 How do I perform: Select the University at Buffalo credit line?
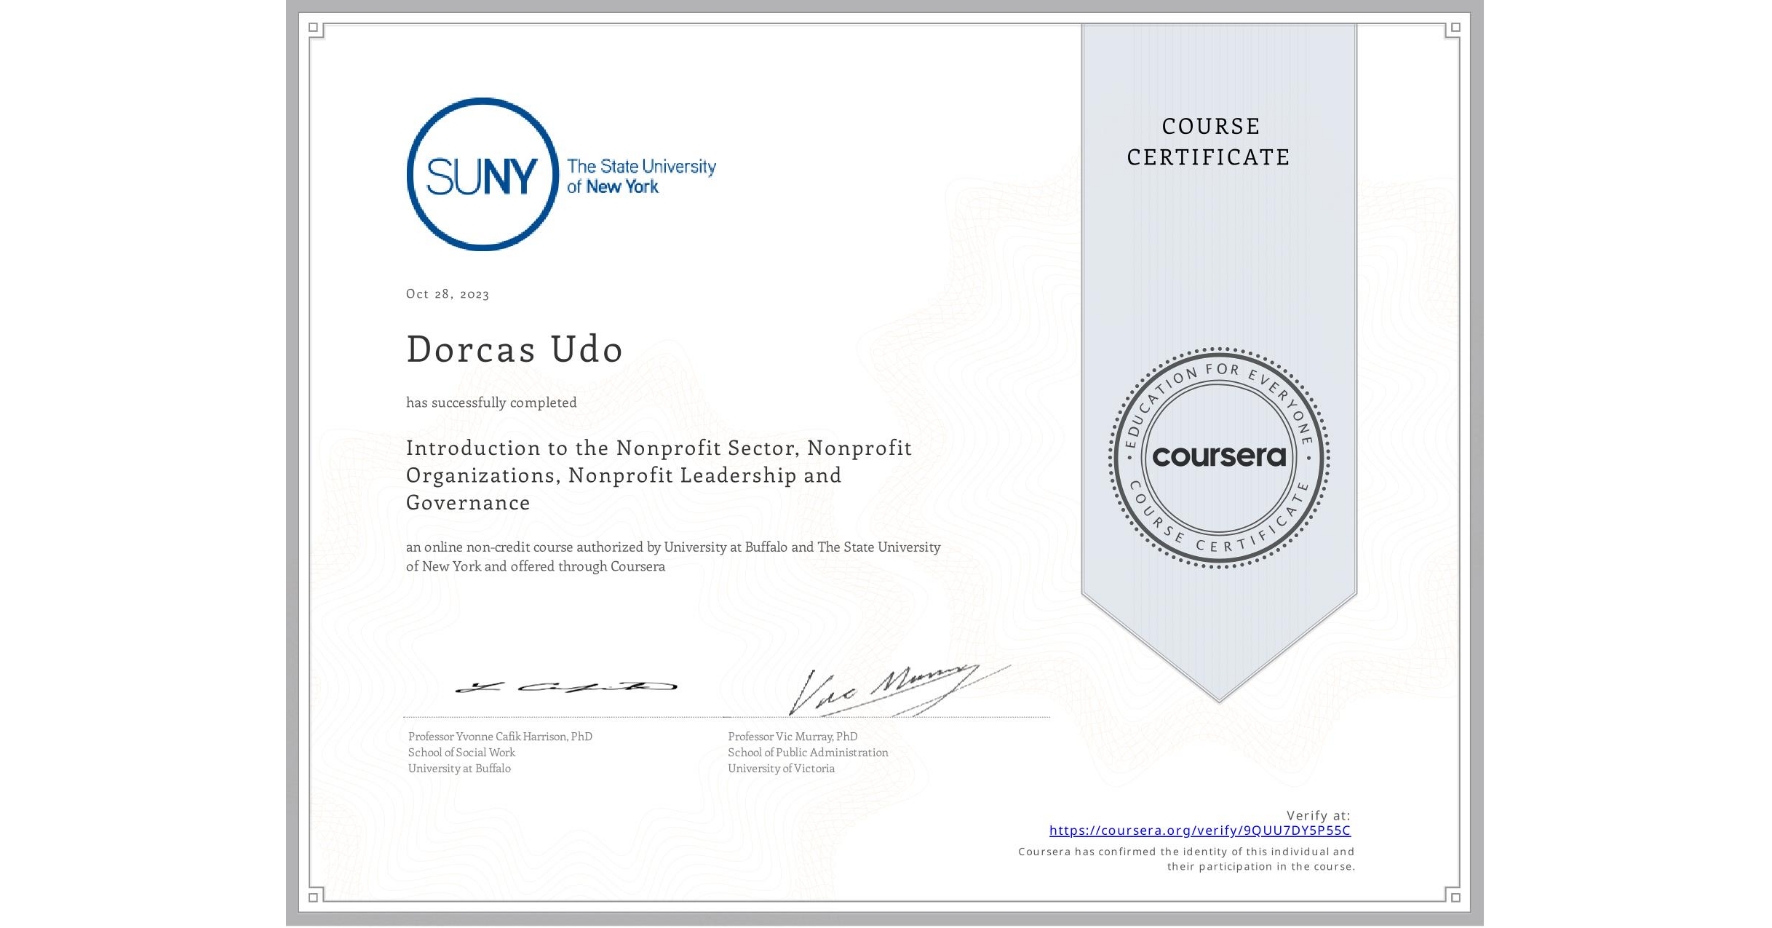458,768
